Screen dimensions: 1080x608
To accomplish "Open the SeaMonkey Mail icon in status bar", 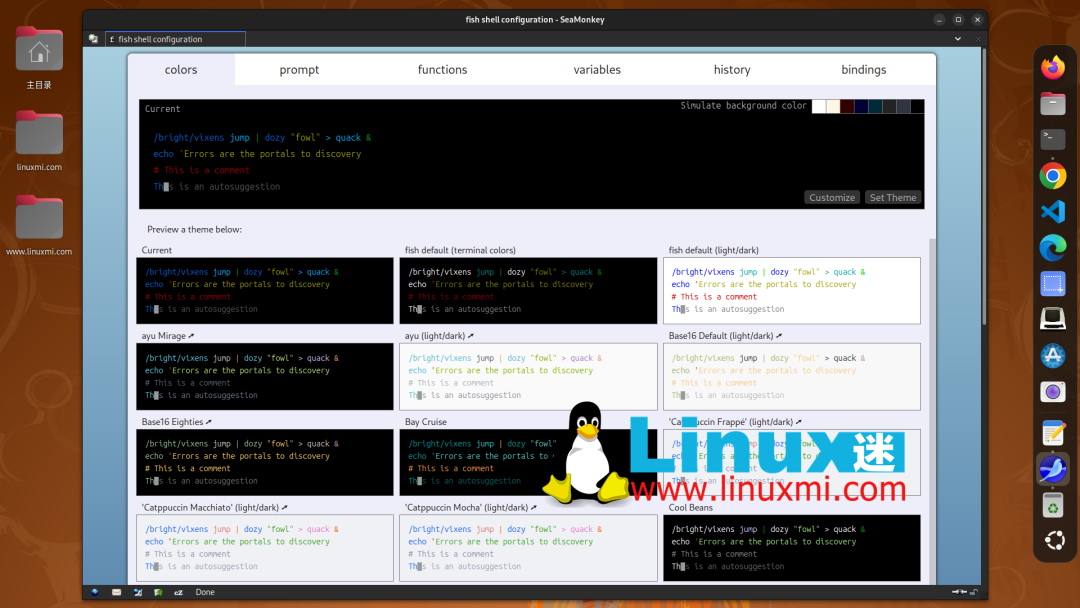I will click(116, 592).
